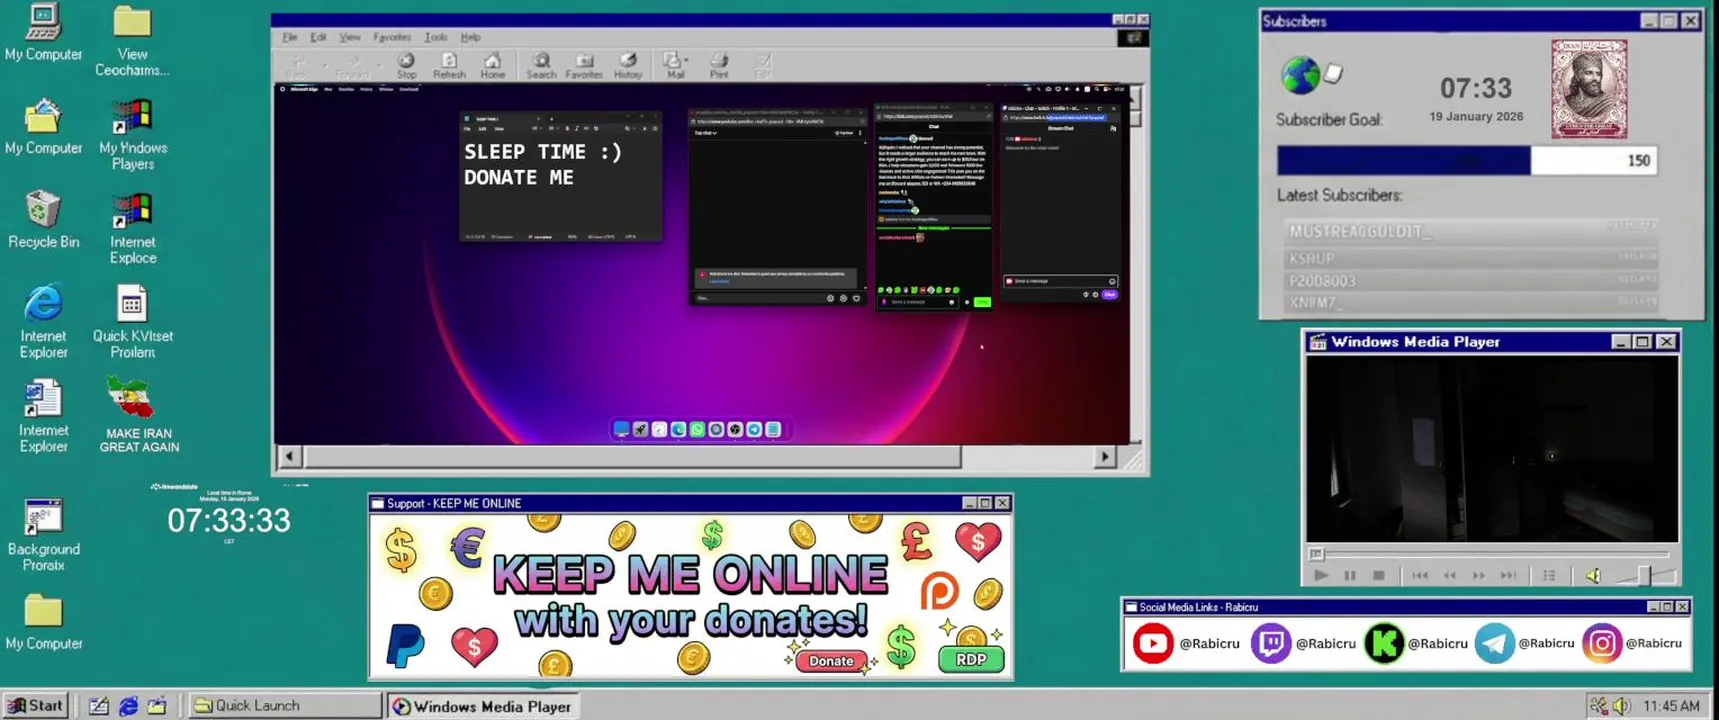Open the My Yndows Players desktop icon
The height and width of the screenshot is (720, 1719).
click(132, 134)
